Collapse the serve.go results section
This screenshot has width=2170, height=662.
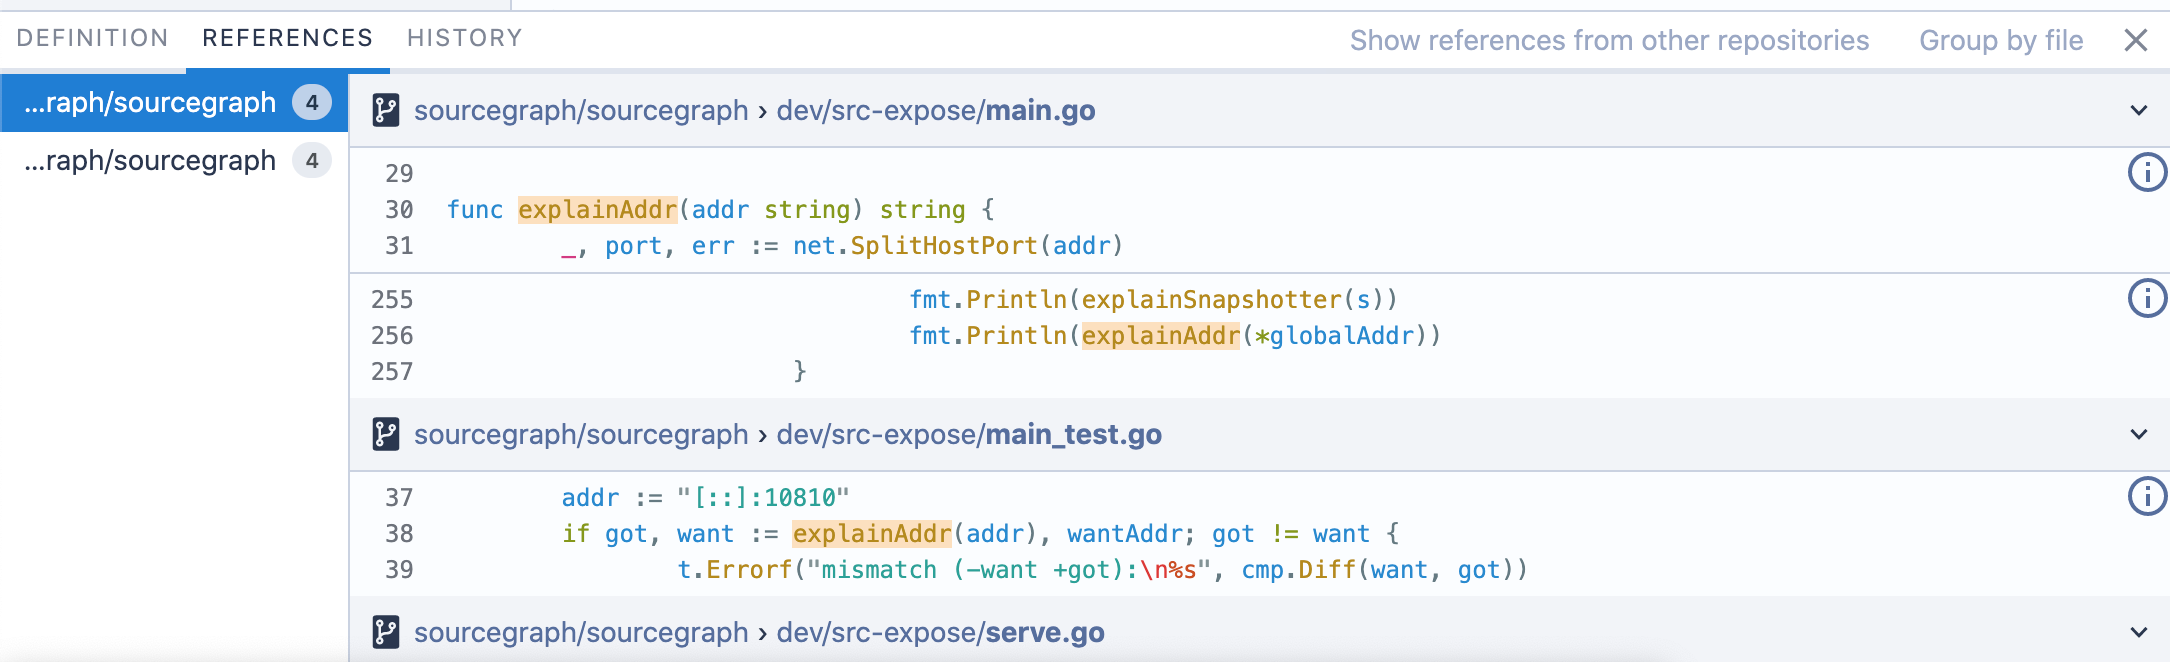[x=2139, y=632]
